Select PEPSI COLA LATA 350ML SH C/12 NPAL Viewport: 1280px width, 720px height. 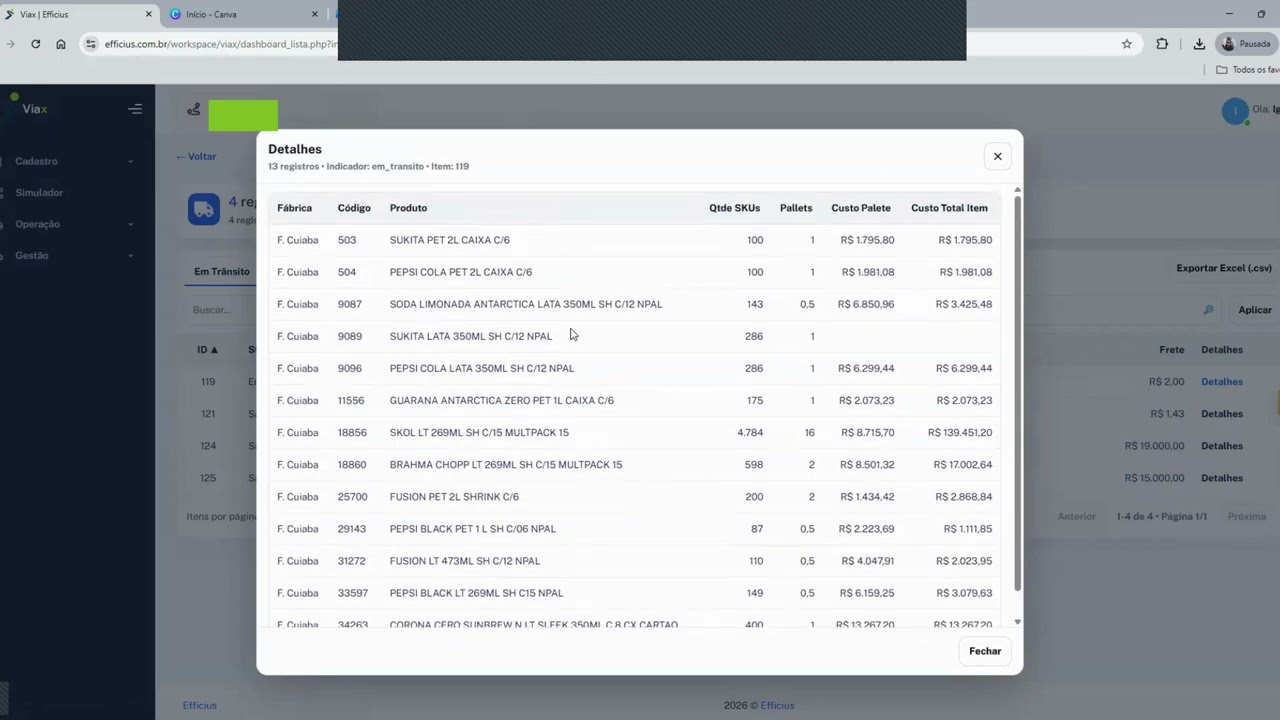482,368
